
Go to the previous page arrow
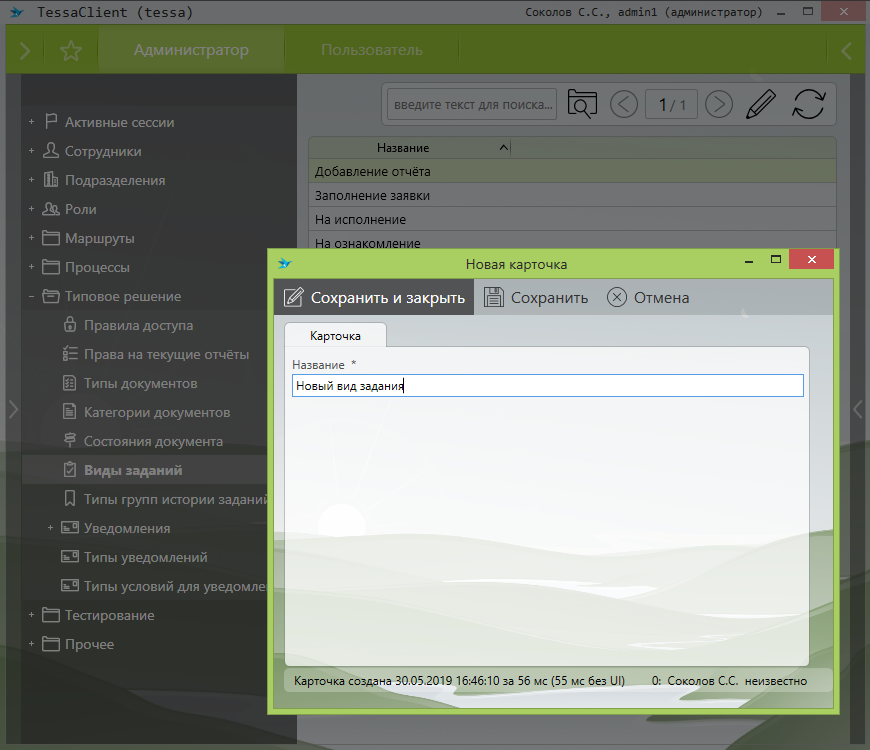coord(624,104)
